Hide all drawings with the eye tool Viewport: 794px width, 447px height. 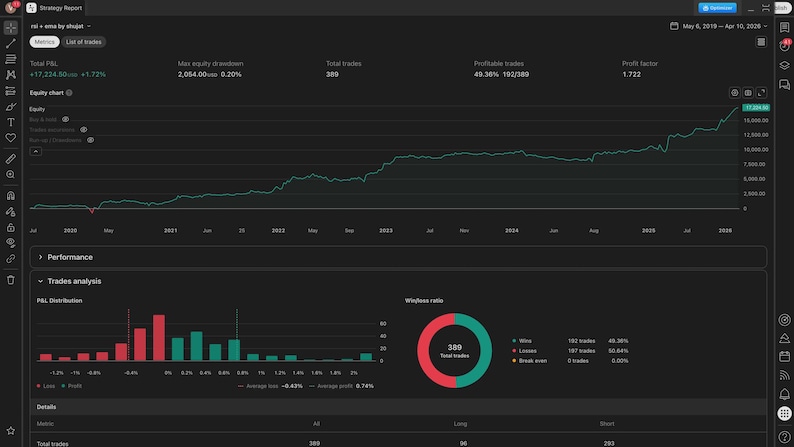coord(11,243)
